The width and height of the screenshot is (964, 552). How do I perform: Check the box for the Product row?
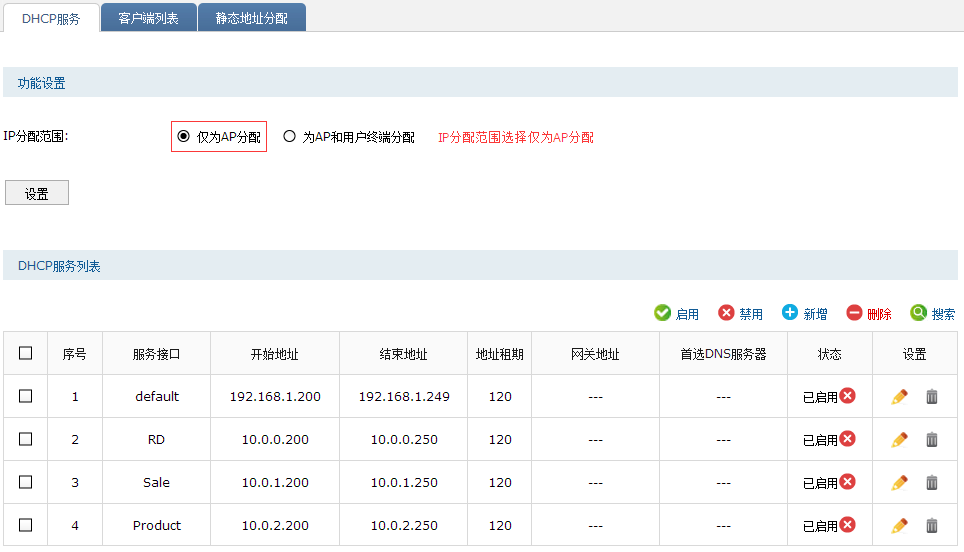tap(25, 525)
